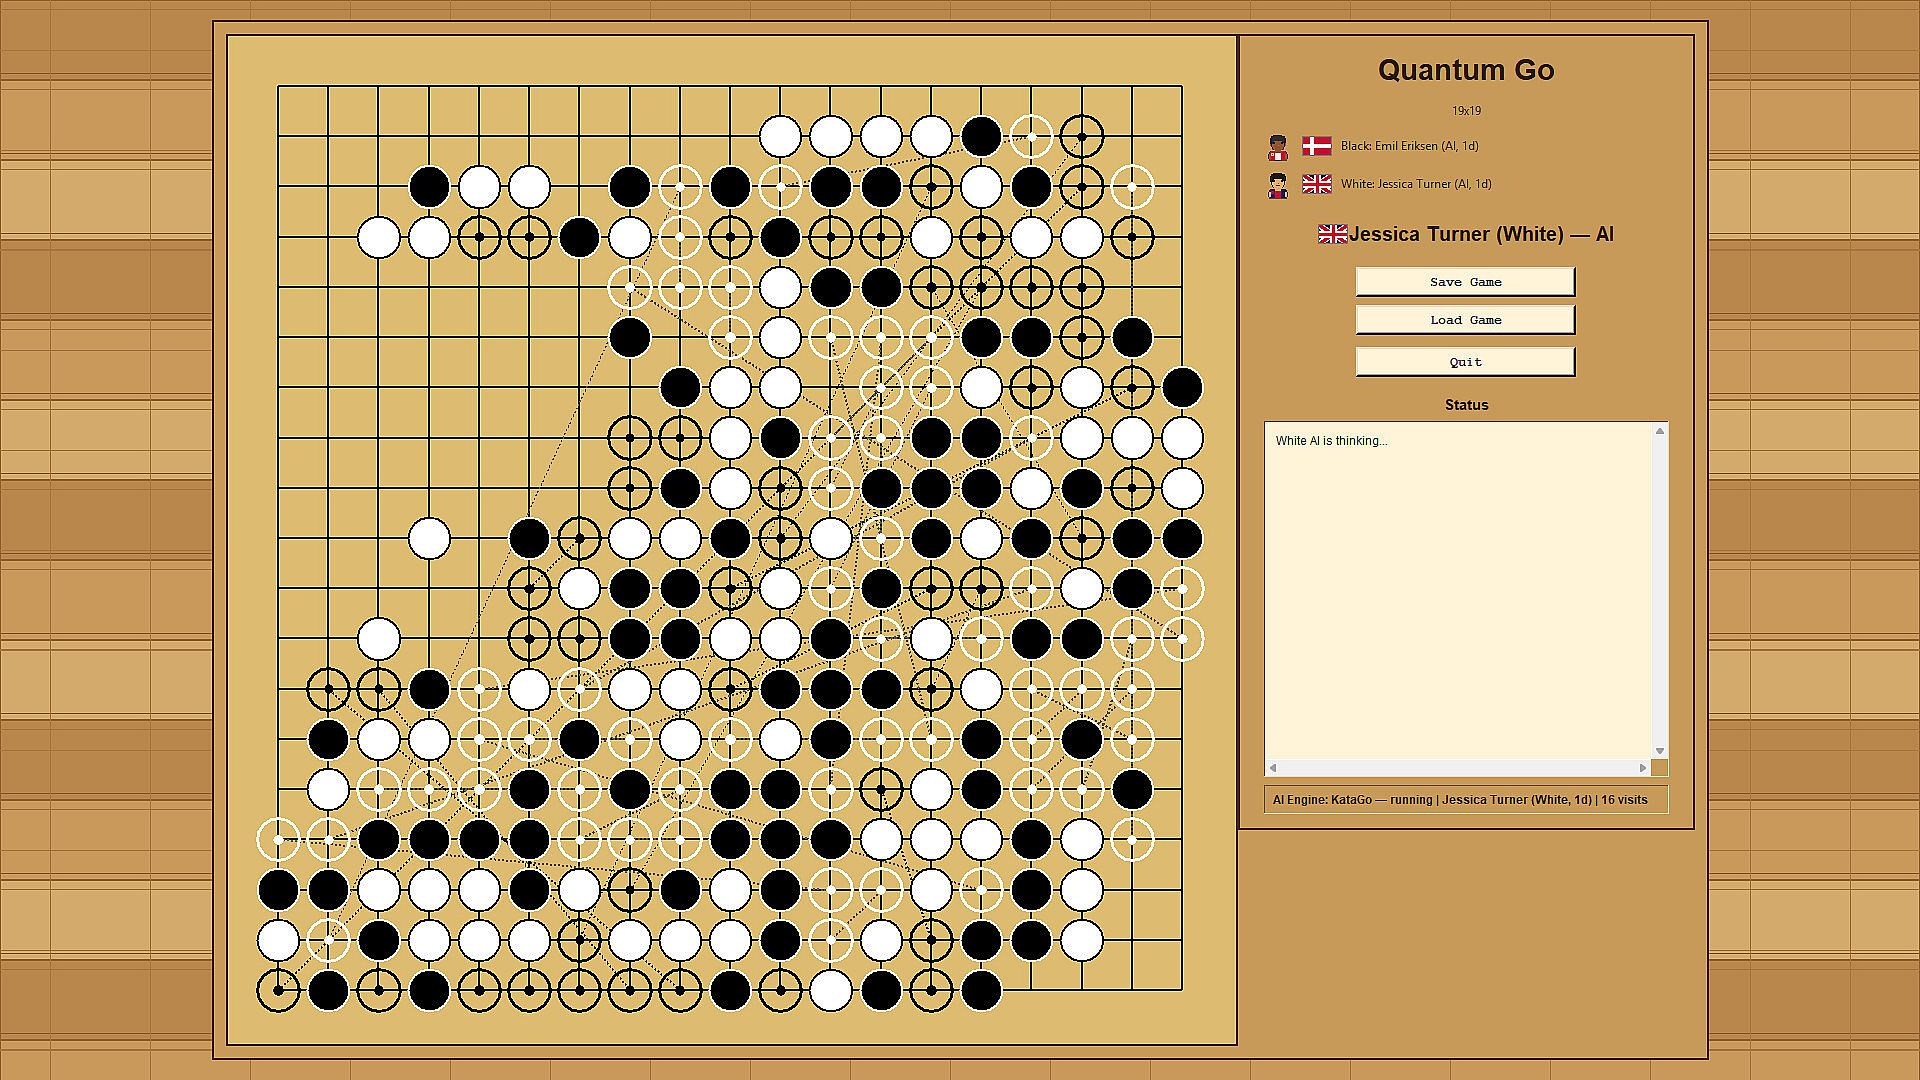
Task: Place a stone on the board's top-right corner
Action: (1182, 87)
